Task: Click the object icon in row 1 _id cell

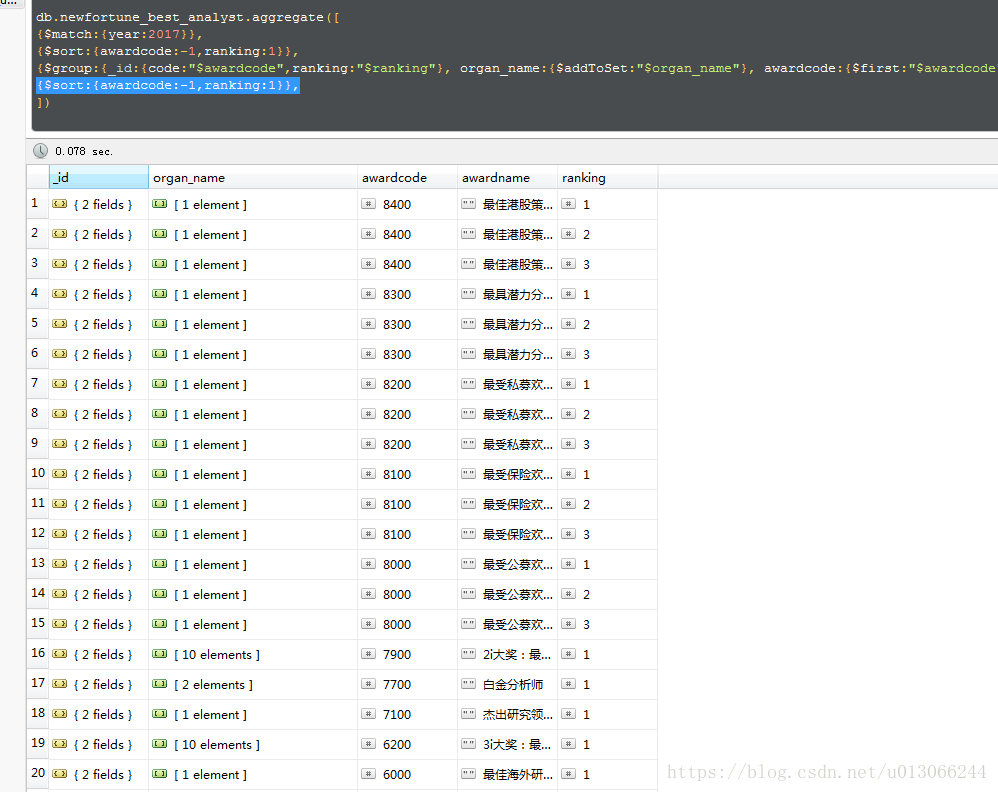Action: (60, 204)
